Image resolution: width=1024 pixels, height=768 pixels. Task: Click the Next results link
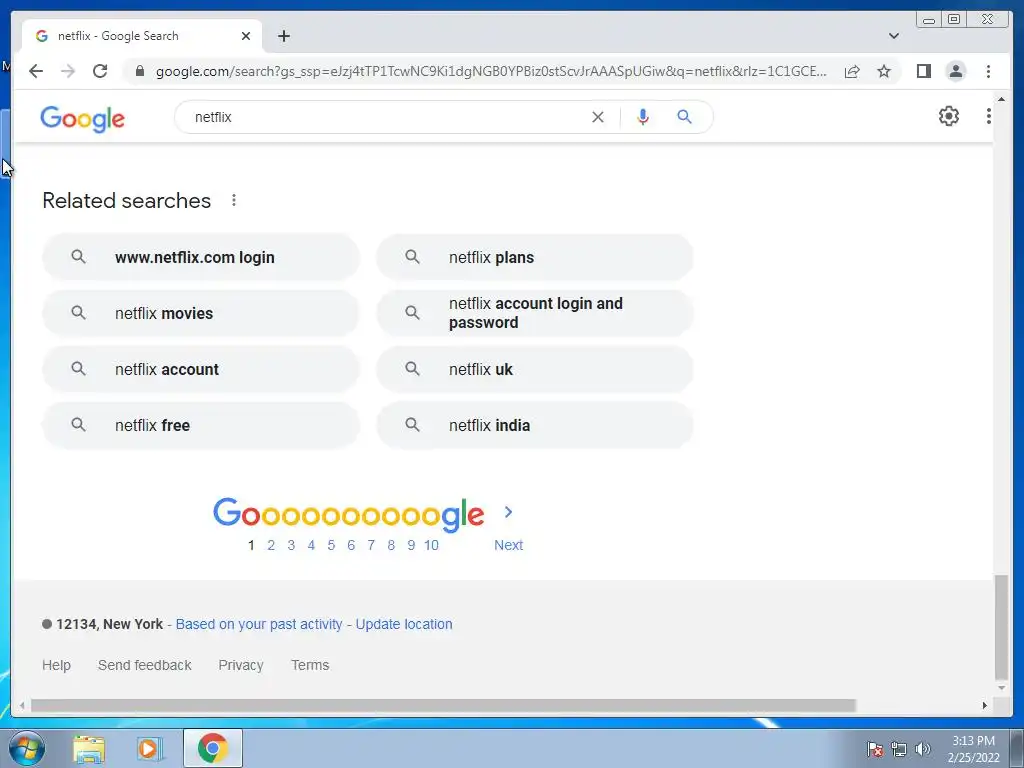[508, 545]
